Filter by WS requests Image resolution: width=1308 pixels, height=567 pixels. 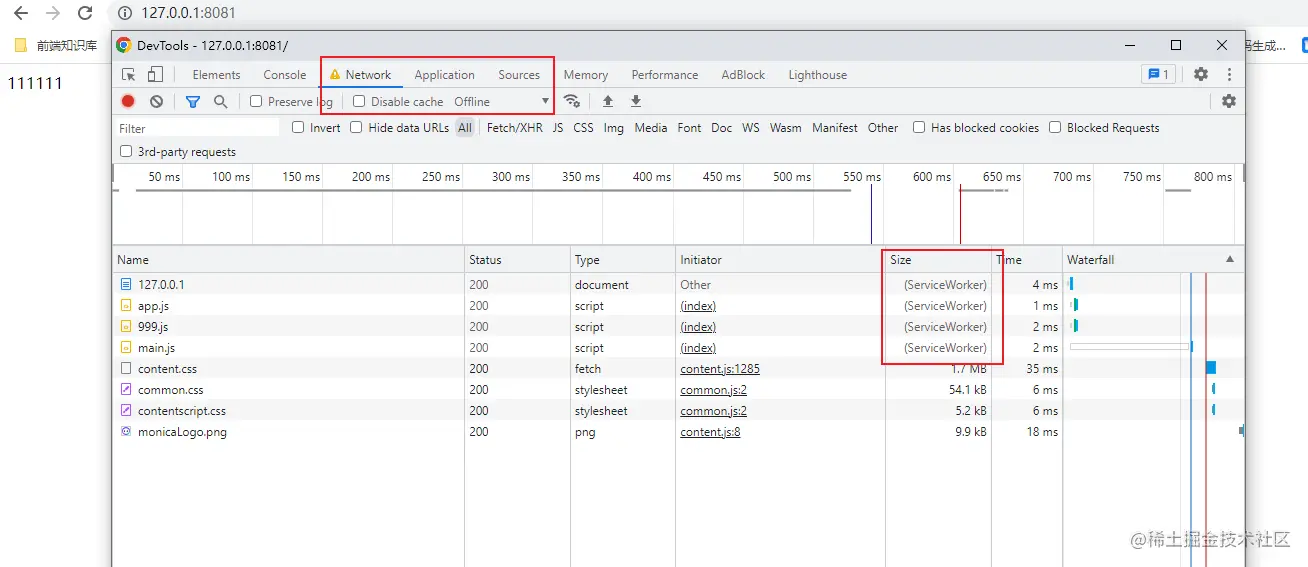click(x=751, y=128)
